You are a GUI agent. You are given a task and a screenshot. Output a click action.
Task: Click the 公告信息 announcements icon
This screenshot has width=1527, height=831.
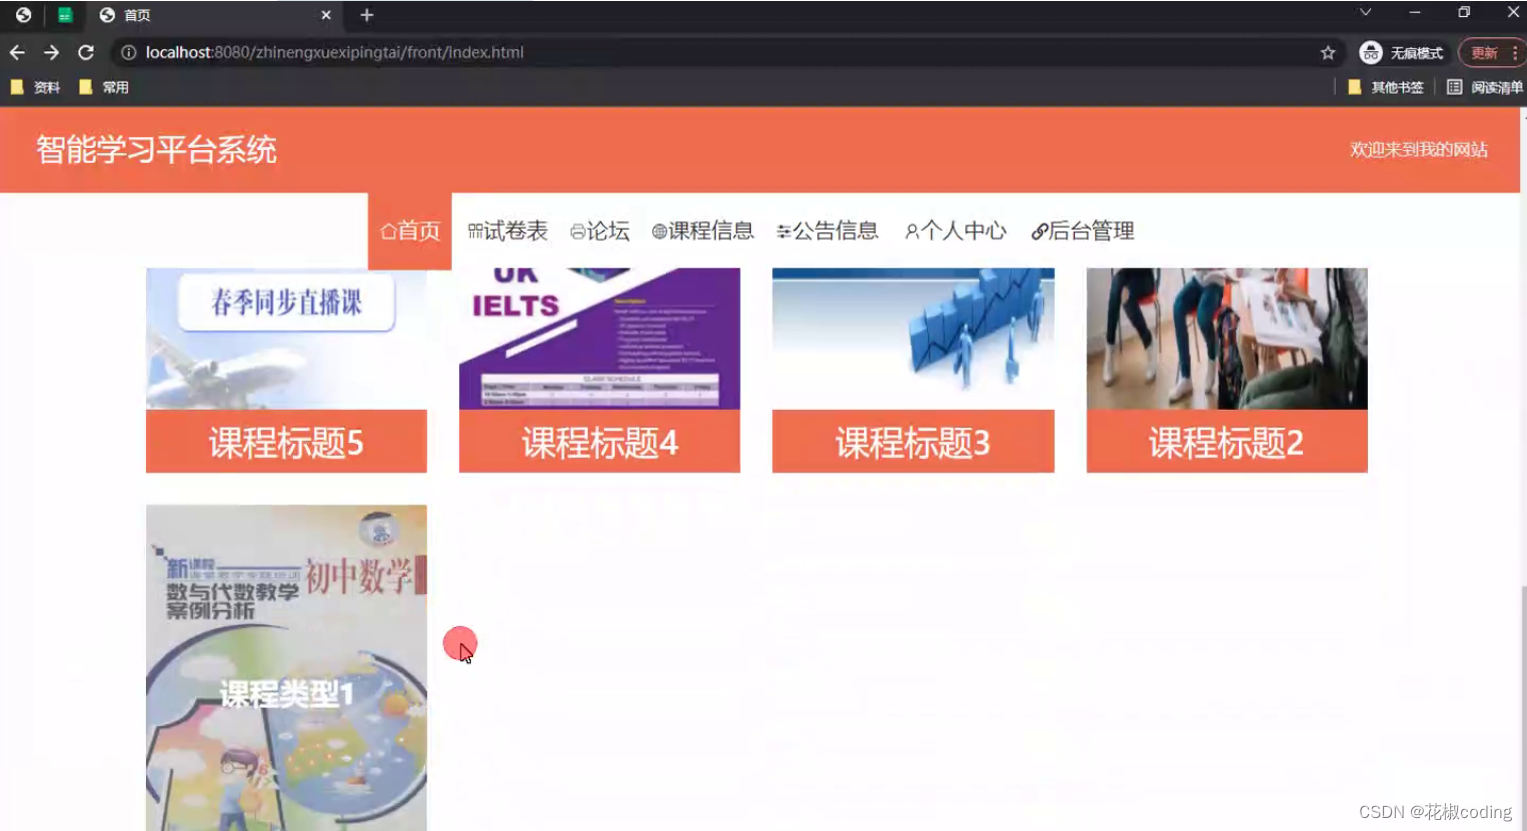pyautogui.click(x=783, y=230)
